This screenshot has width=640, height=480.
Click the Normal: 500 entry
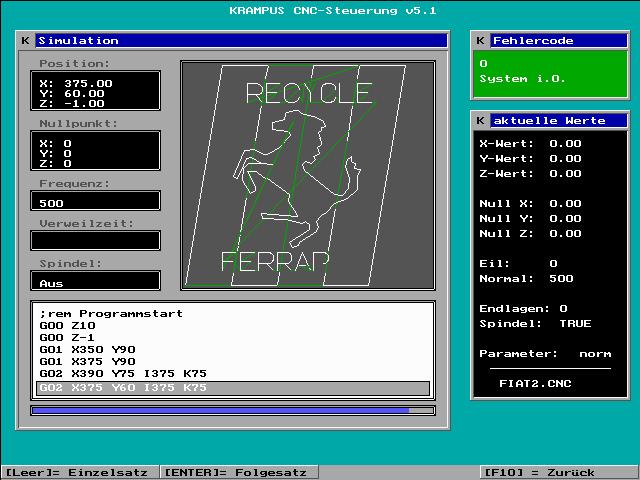pyautogui.click(x=527, y=279)
